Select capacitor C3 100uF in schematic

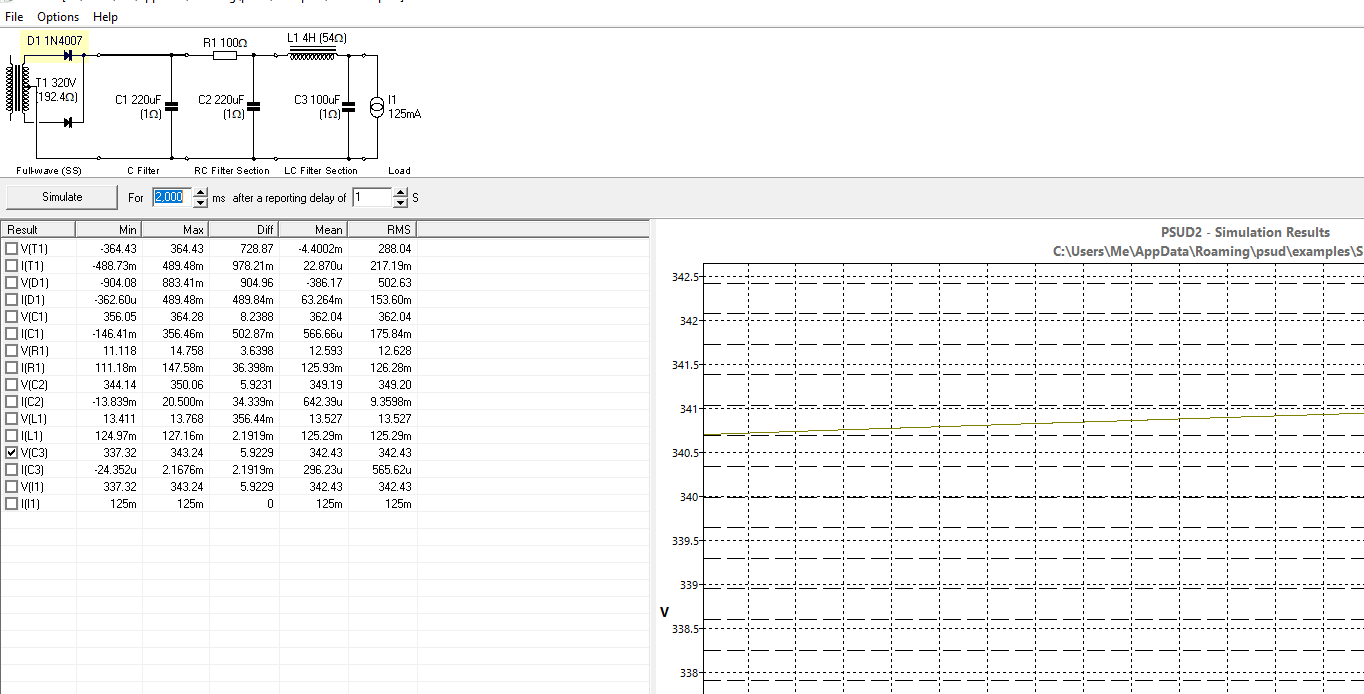[x=348, y=106]
